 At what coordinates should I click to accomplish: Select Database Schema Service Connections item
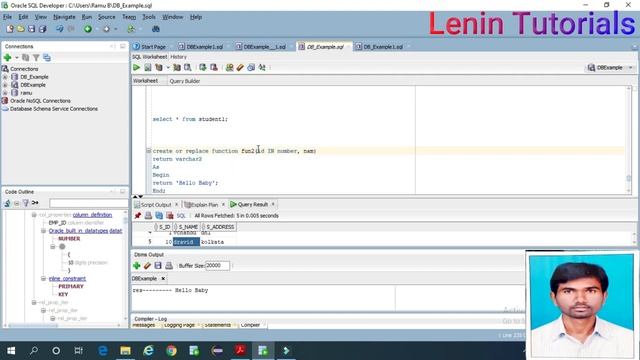pyautogui.click(x=54, y=109)
